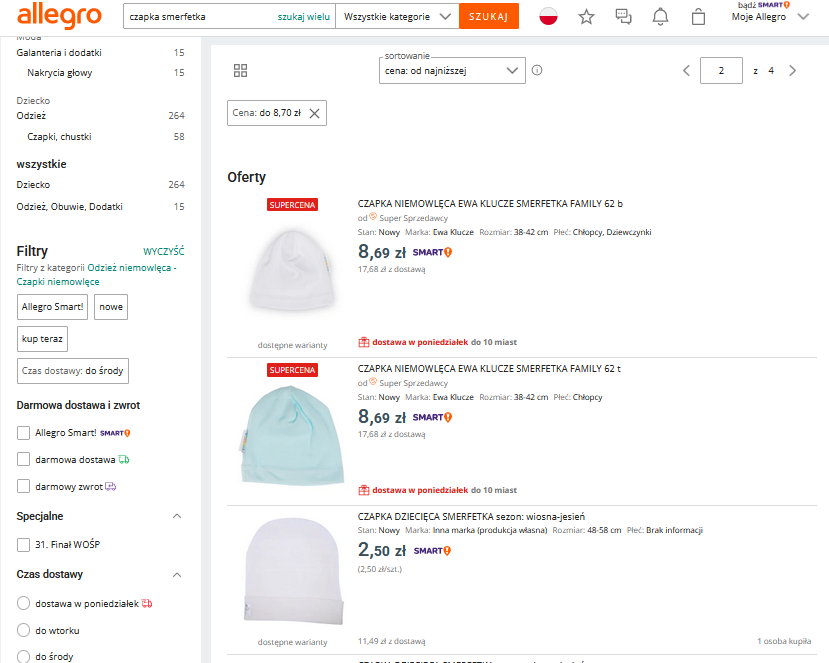Open Wszystkie kategorie dropdown
Screen dimensions: 829x663
click(x=397, y=16)
